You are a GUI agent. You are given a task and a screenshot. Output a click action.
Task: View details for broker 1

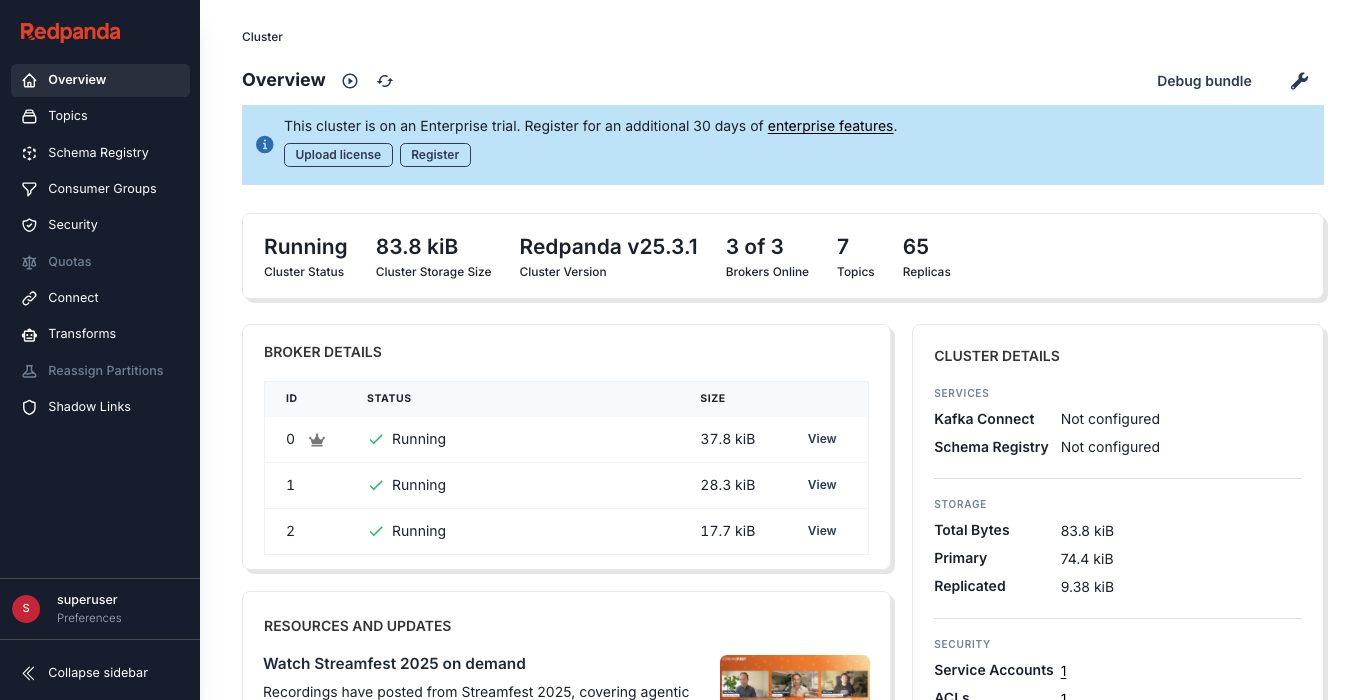[822, 485]
